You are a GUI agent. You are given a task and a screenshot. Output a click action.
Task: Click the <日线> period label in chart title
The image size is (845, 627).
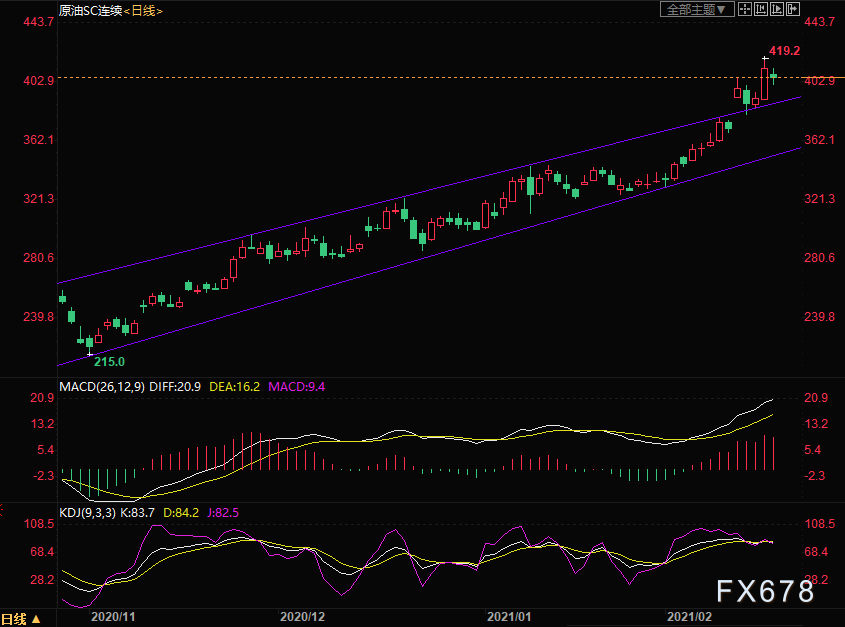[143, 10]
